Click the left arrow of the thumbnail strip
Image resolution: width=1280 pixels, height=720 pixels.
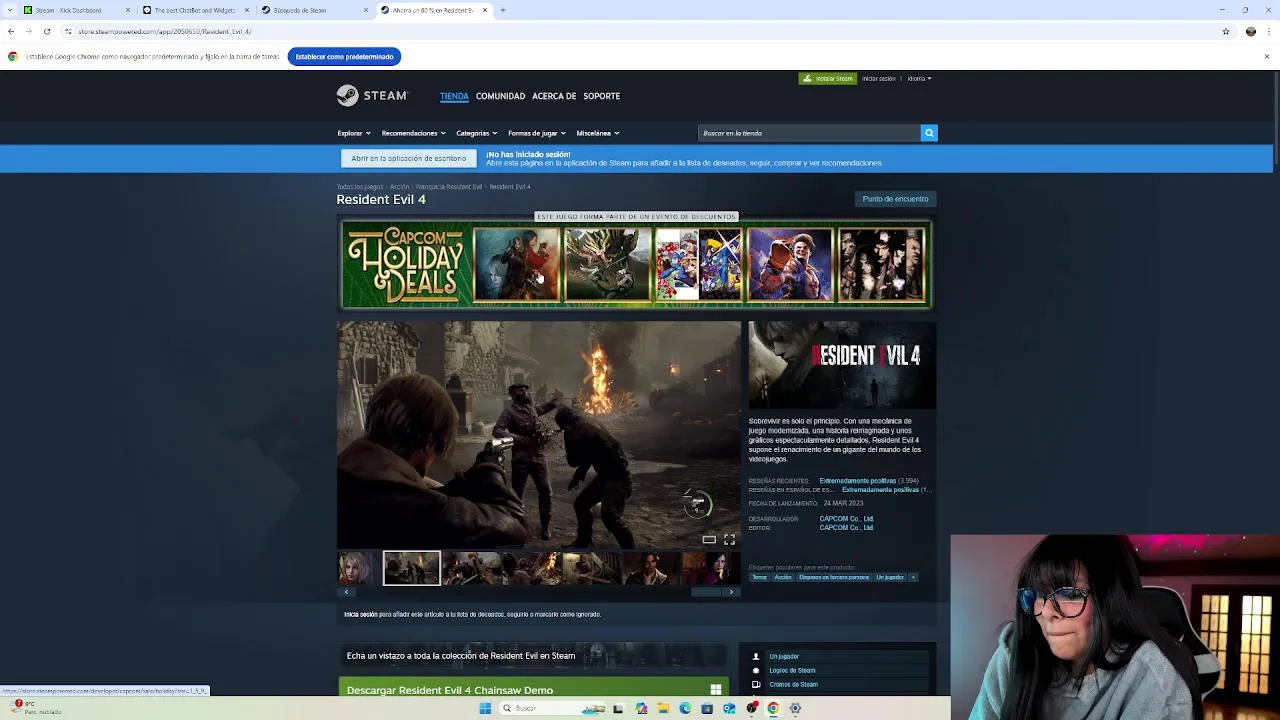coord(346,592)
